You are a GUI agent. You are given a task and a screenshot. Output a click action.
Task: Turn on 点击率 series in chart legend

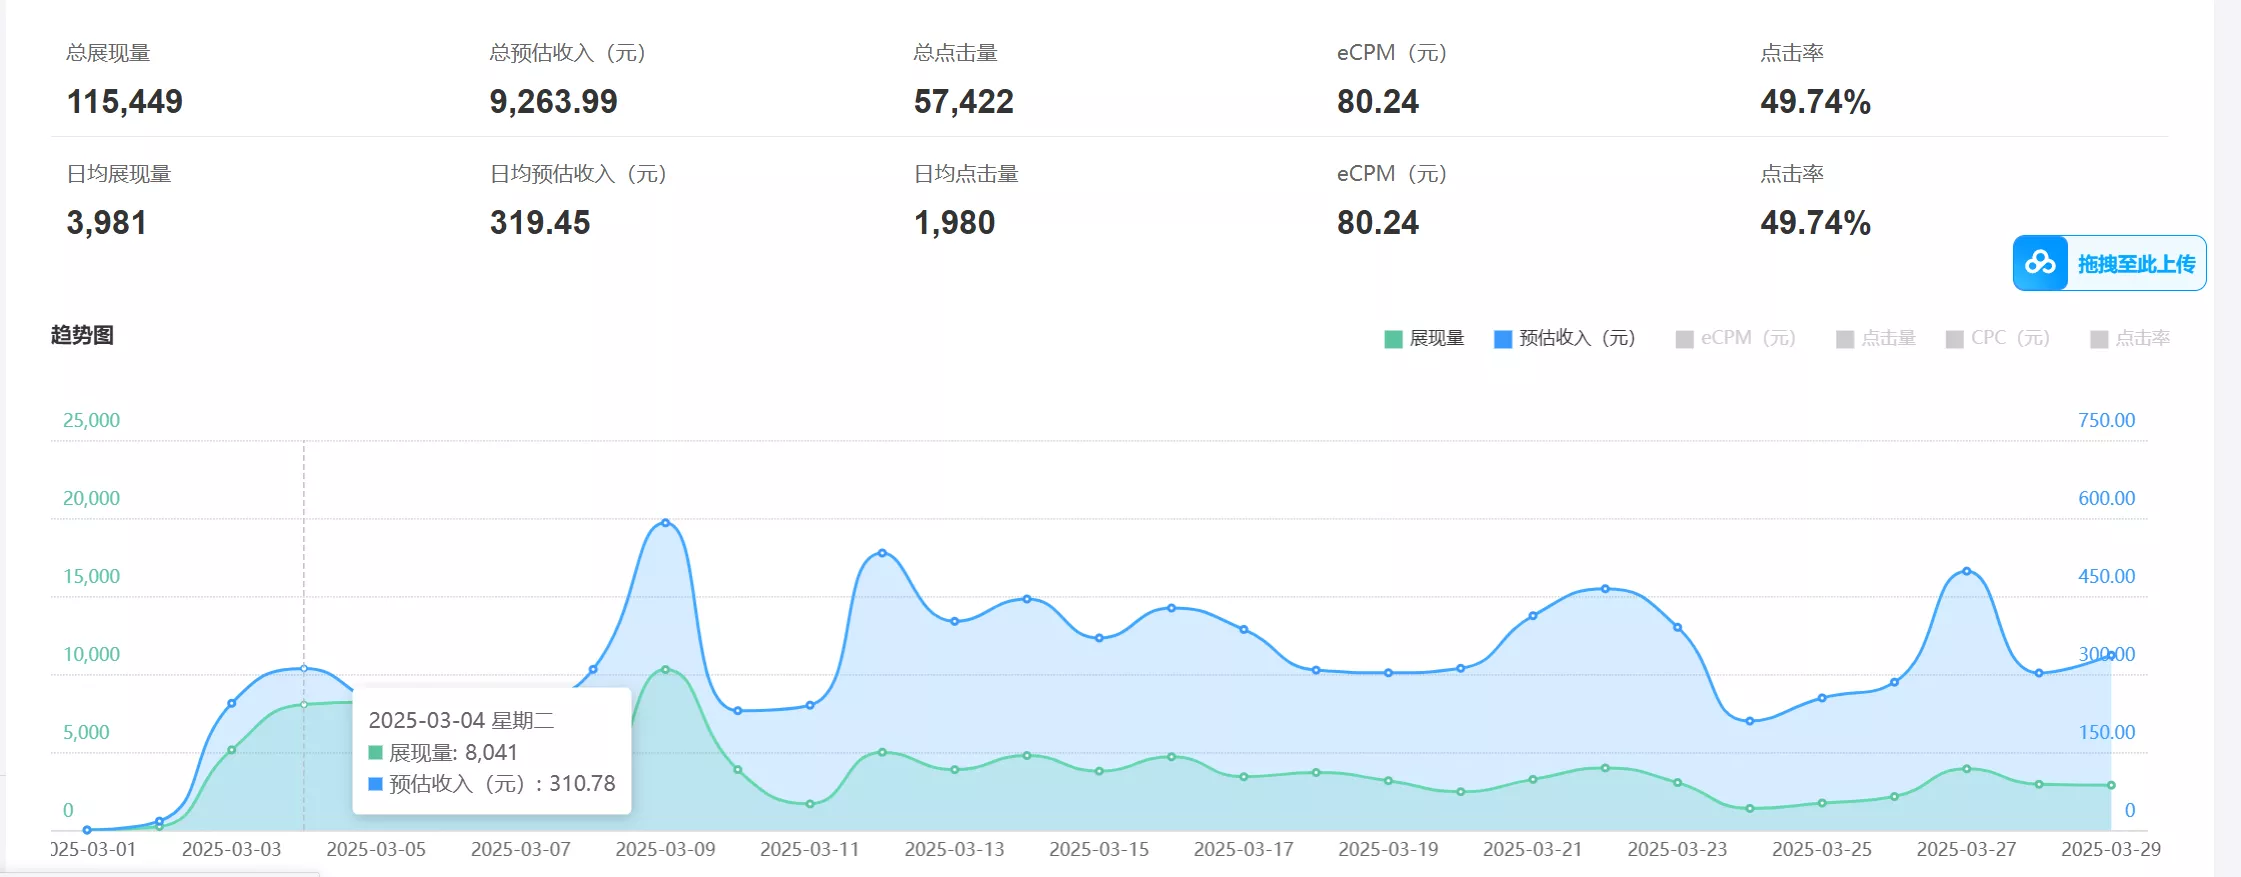pyautogui.click(x=2142, y=339)
